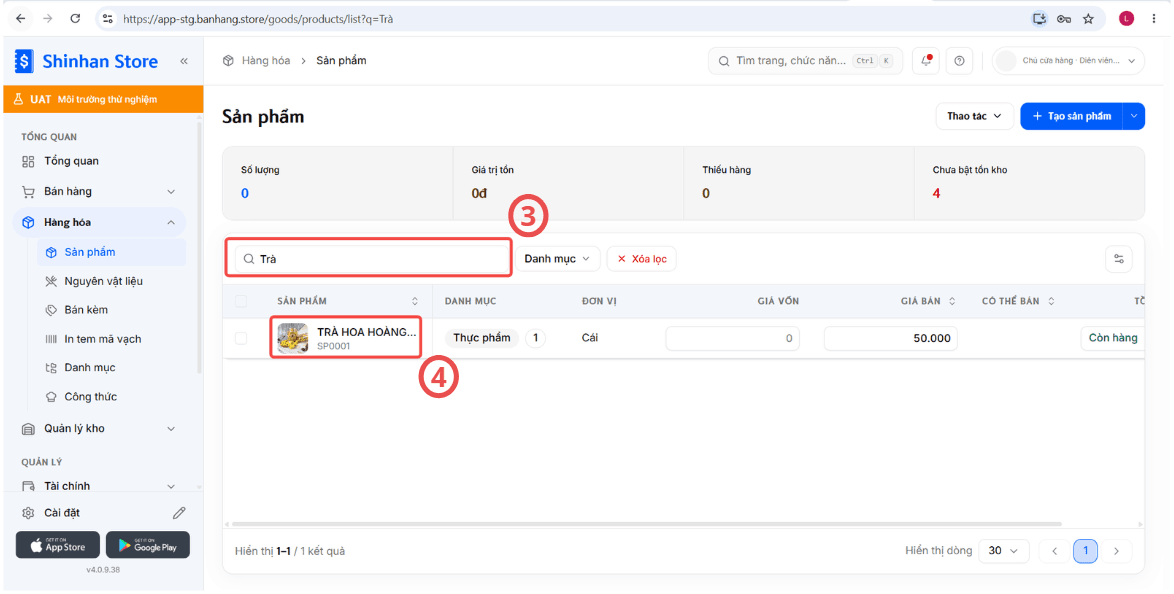The height and width of the screenshot is (594, 1174).
Task: Open the Danh mục filter dropdown
Action: click(558, 258)
